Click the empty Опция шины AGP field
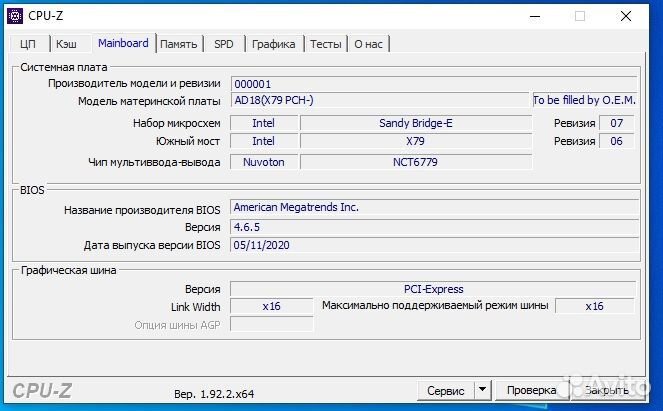Screen dimensions: 663x411 (x=271, y=324)
